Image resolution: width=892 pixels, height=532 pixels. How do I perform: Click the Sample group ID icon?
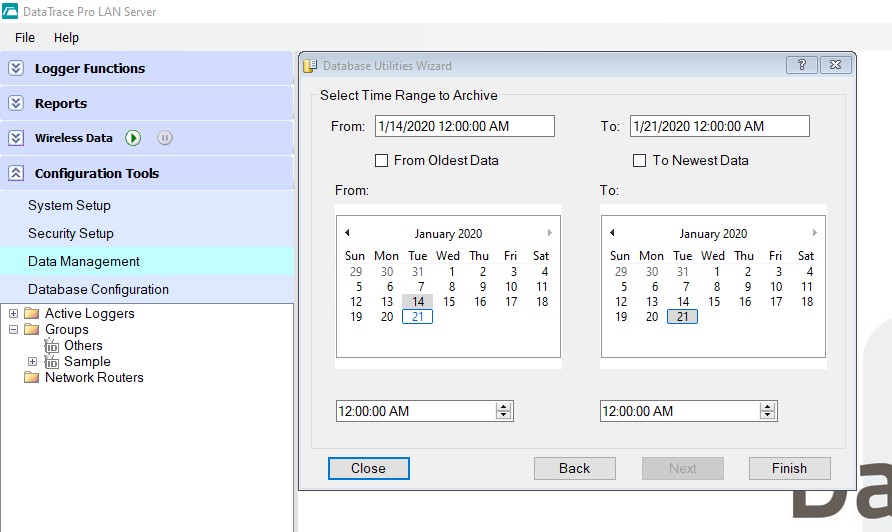[x=52, y=362]
